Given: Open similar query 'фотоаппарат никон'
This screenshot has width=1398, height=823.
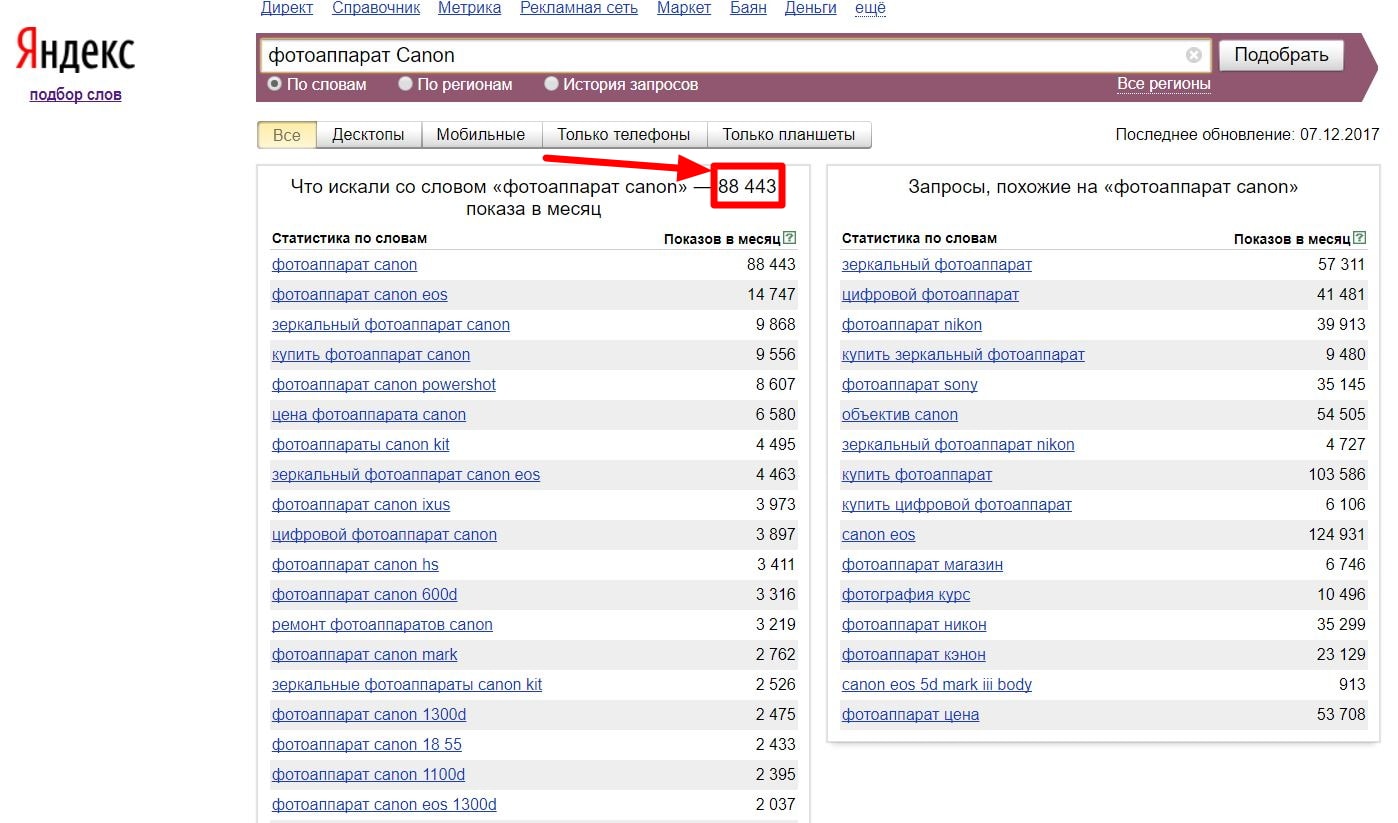Looking at the screenshot, I should click(x=914, y=625).
